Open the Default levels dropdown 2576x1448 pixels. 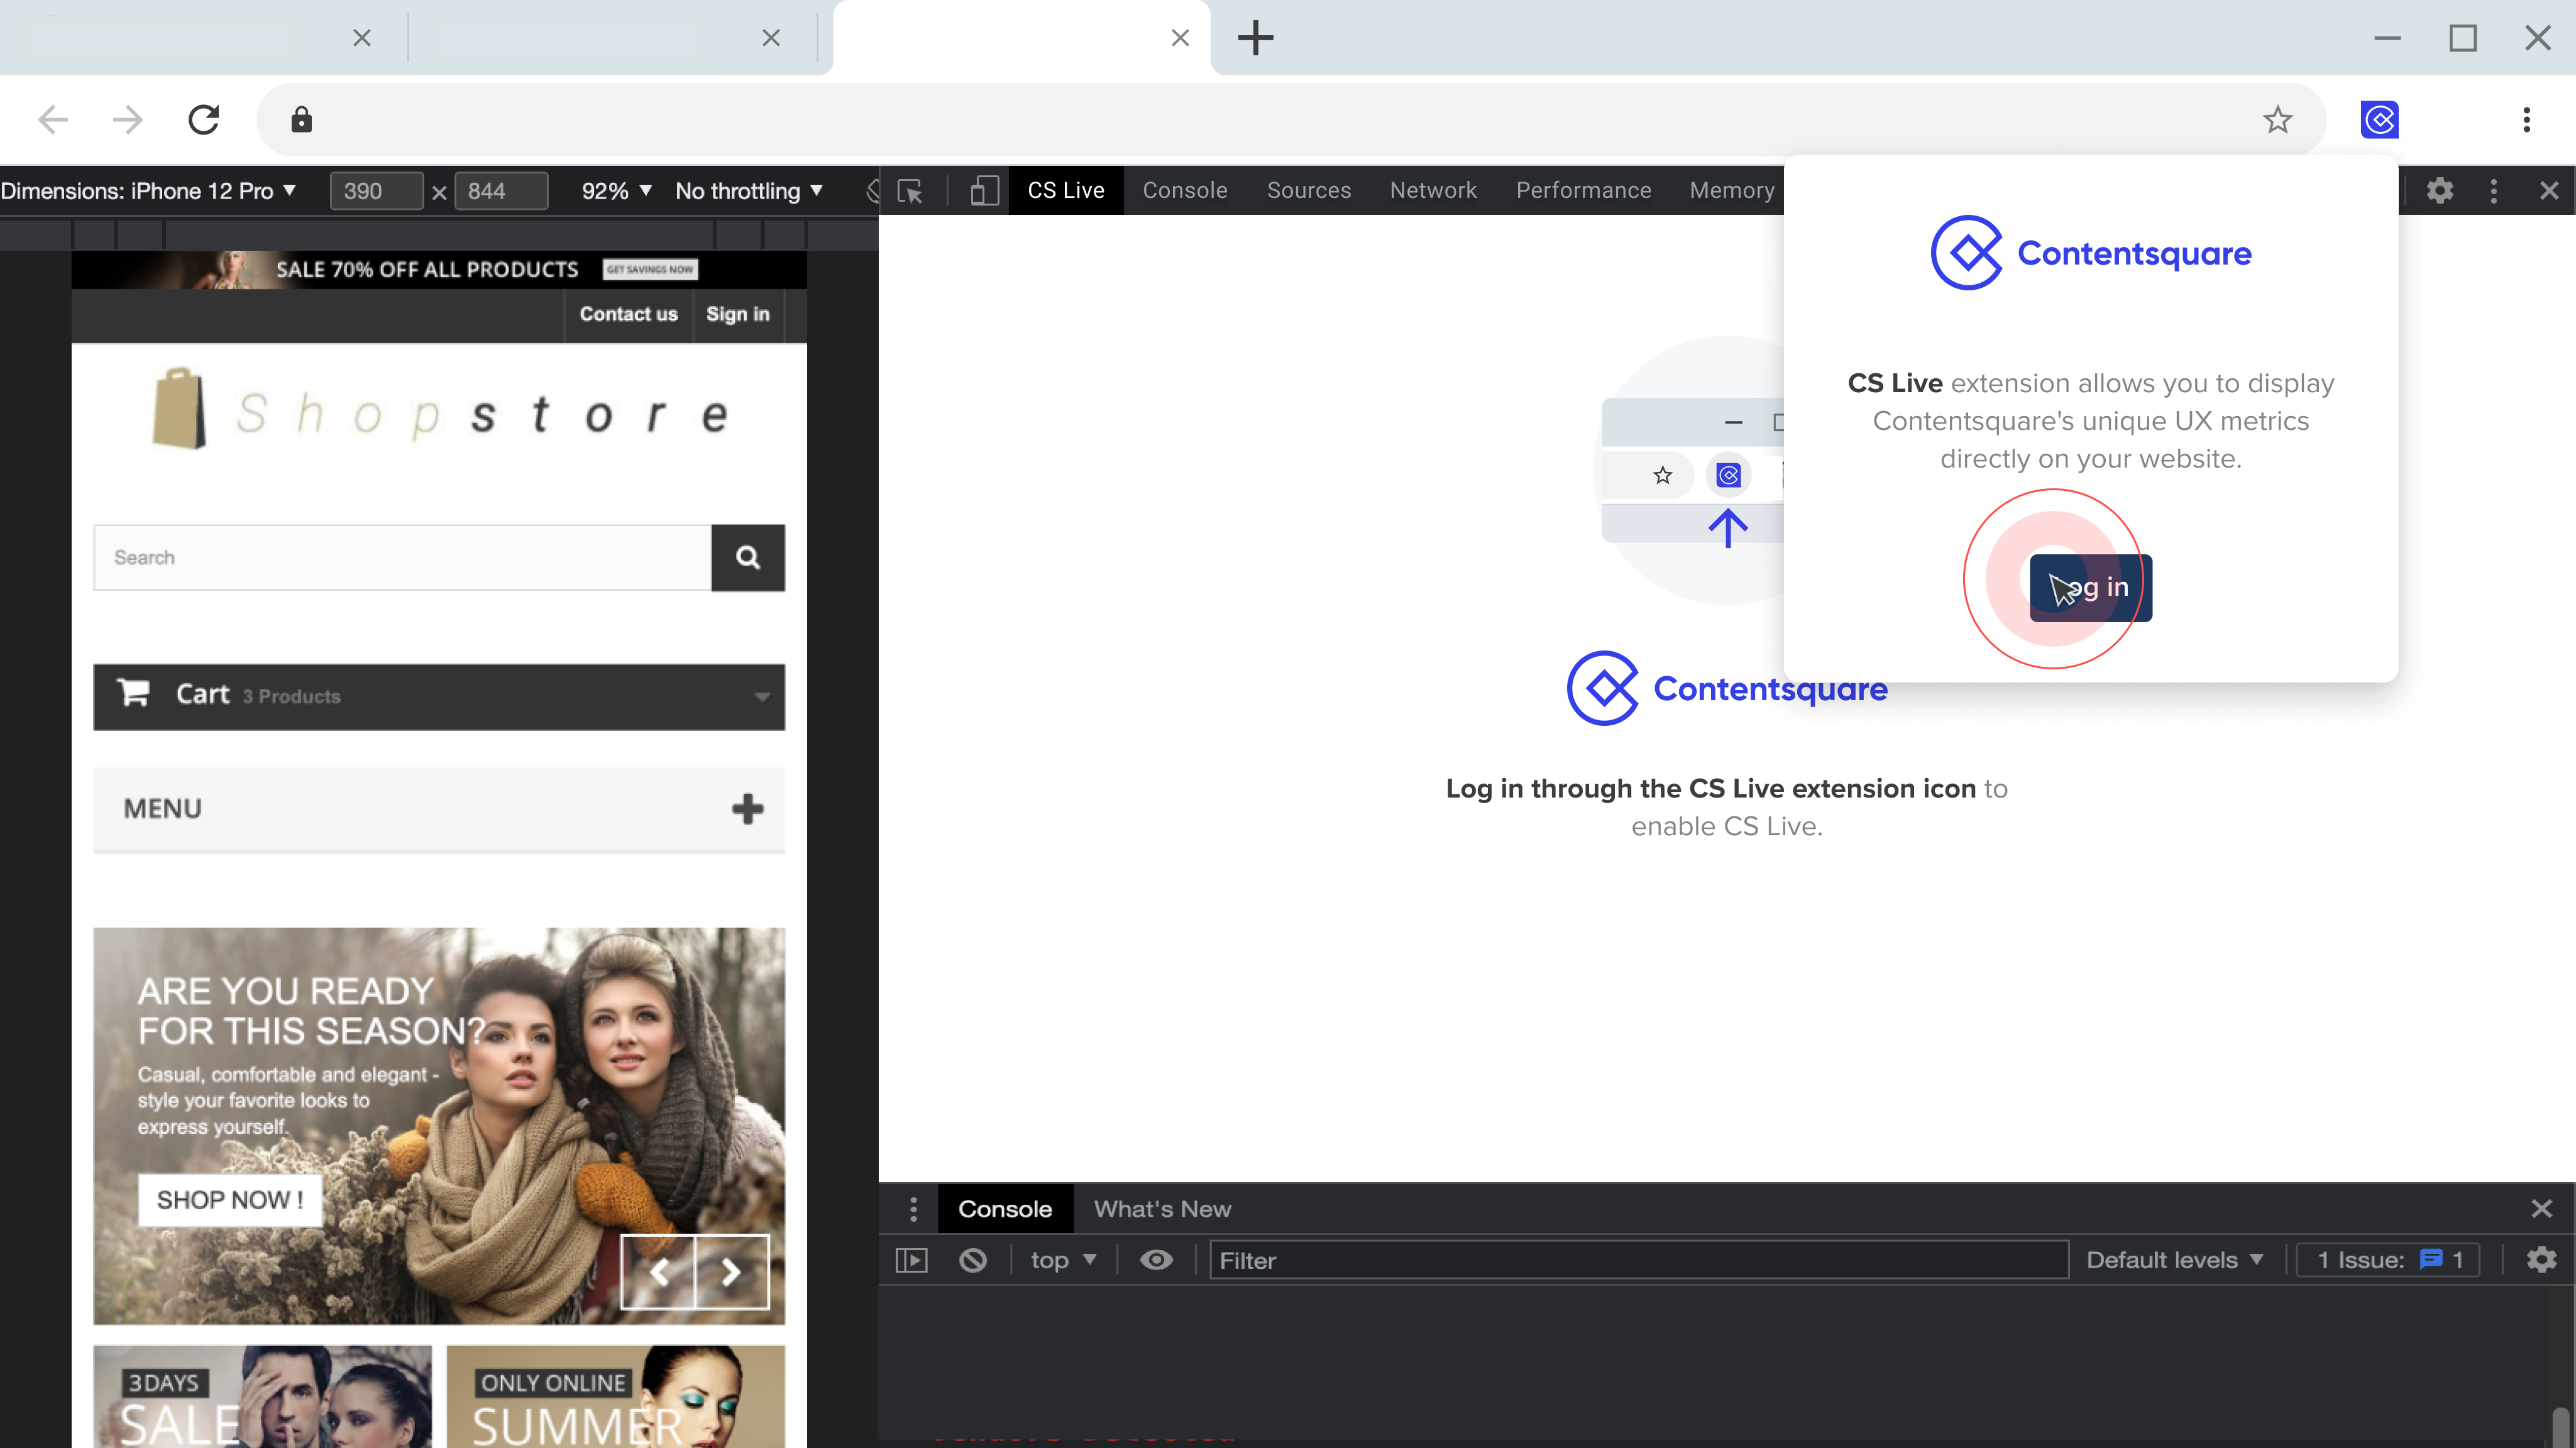[x=2174, y=1260]
